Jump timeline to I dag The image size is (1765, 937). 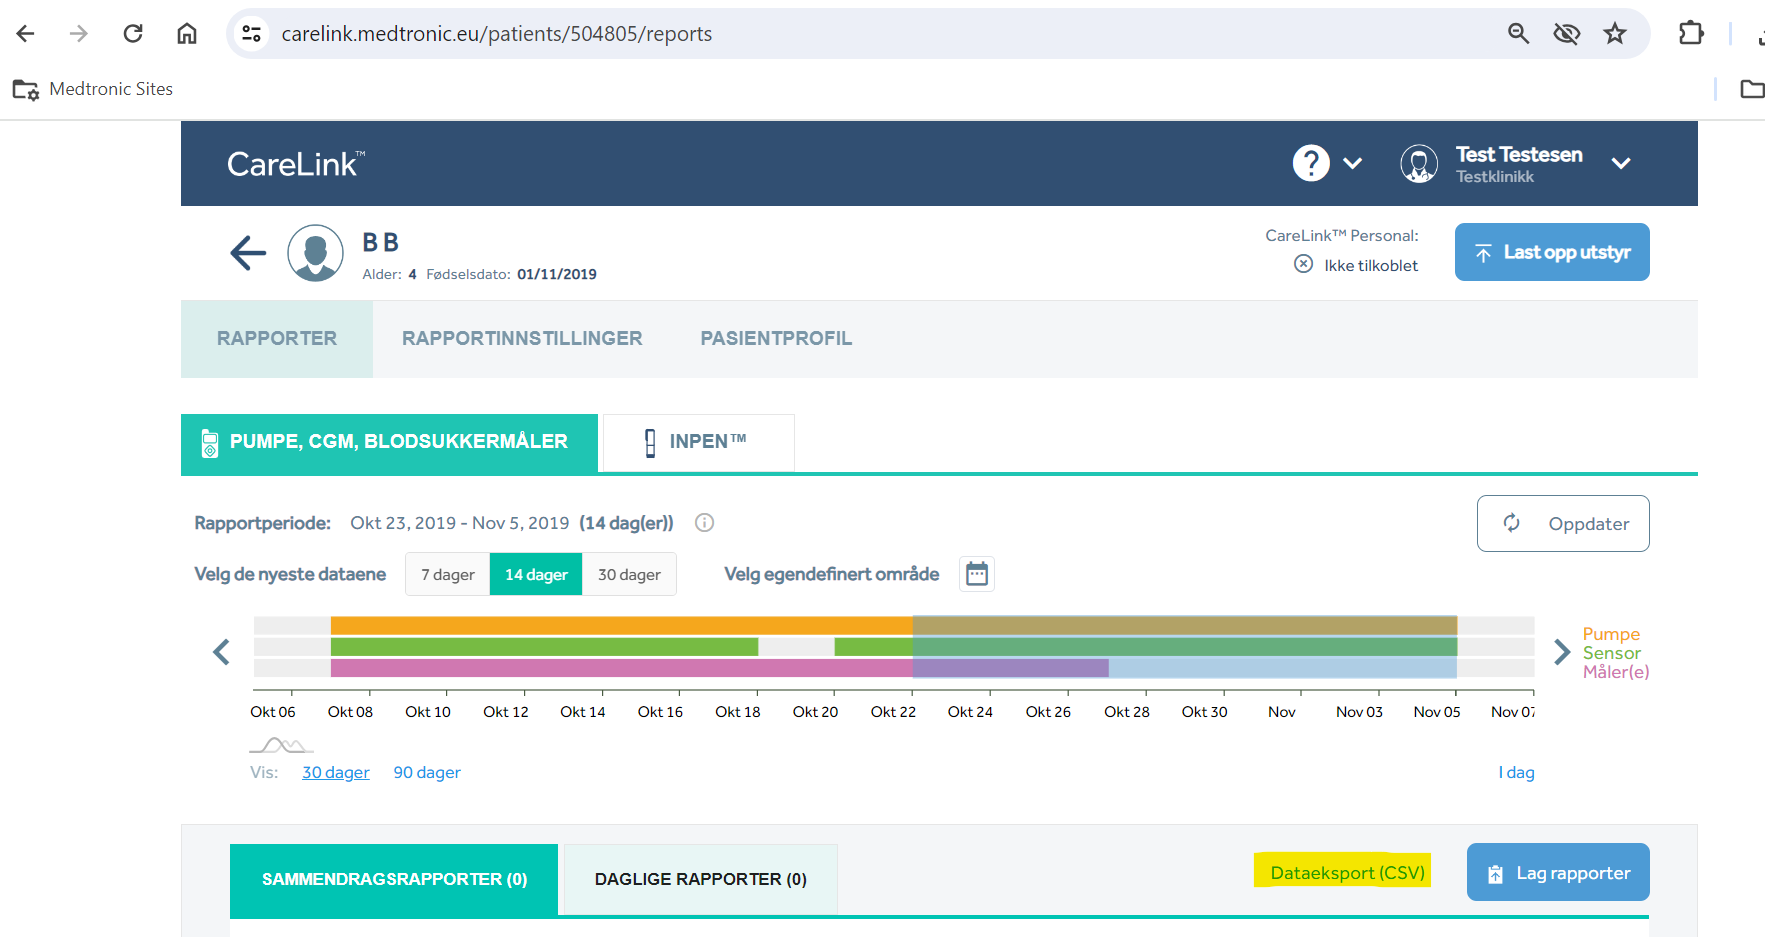1516,773
